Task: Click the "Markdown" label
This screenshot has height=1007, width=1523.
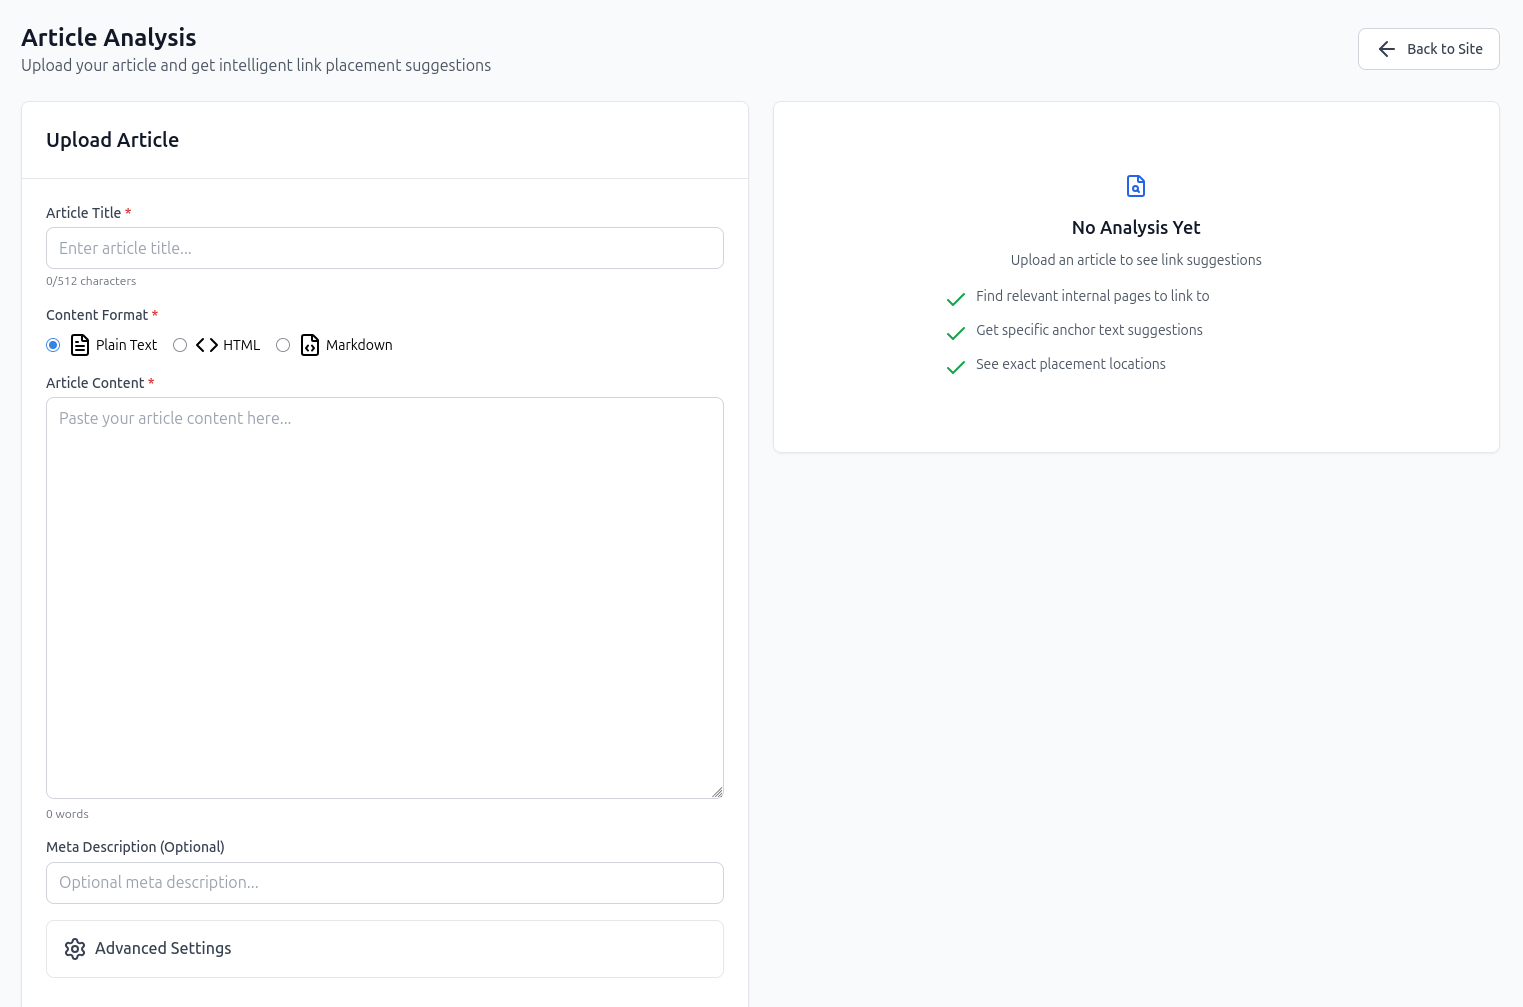Action: [x=359, y=345]
